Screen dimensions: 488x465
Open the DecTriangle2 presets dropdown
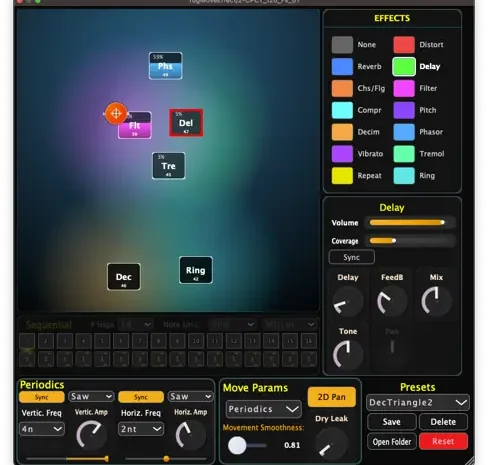418,403
